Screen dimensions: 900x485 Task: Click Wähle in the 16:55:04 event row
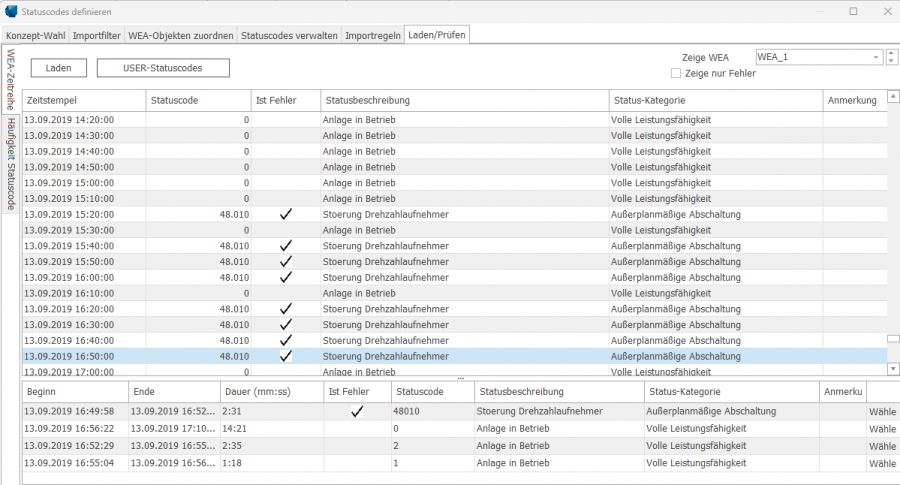(882, 464)
